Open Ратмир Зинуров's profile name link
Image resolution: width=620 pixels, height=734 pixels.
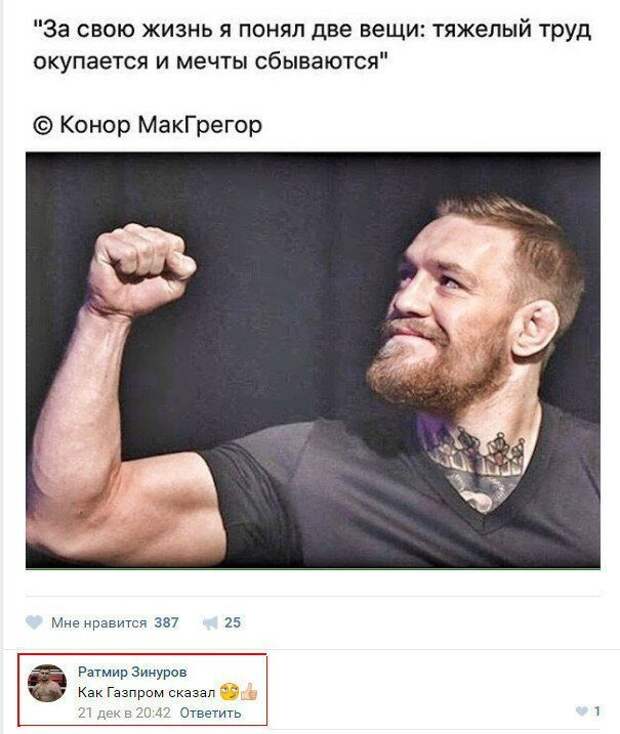(132, 672)
